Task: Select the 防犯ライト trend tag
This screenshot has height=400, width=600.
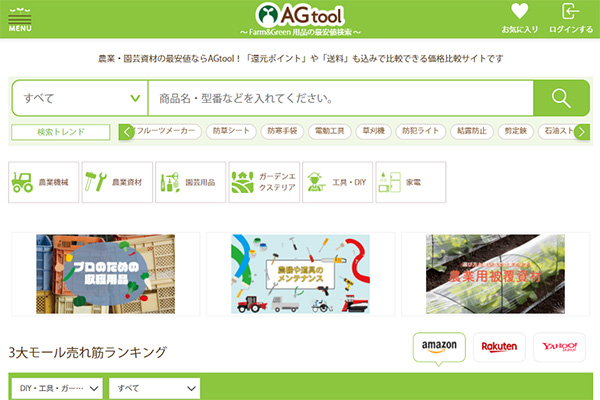Action: point(421,131)
